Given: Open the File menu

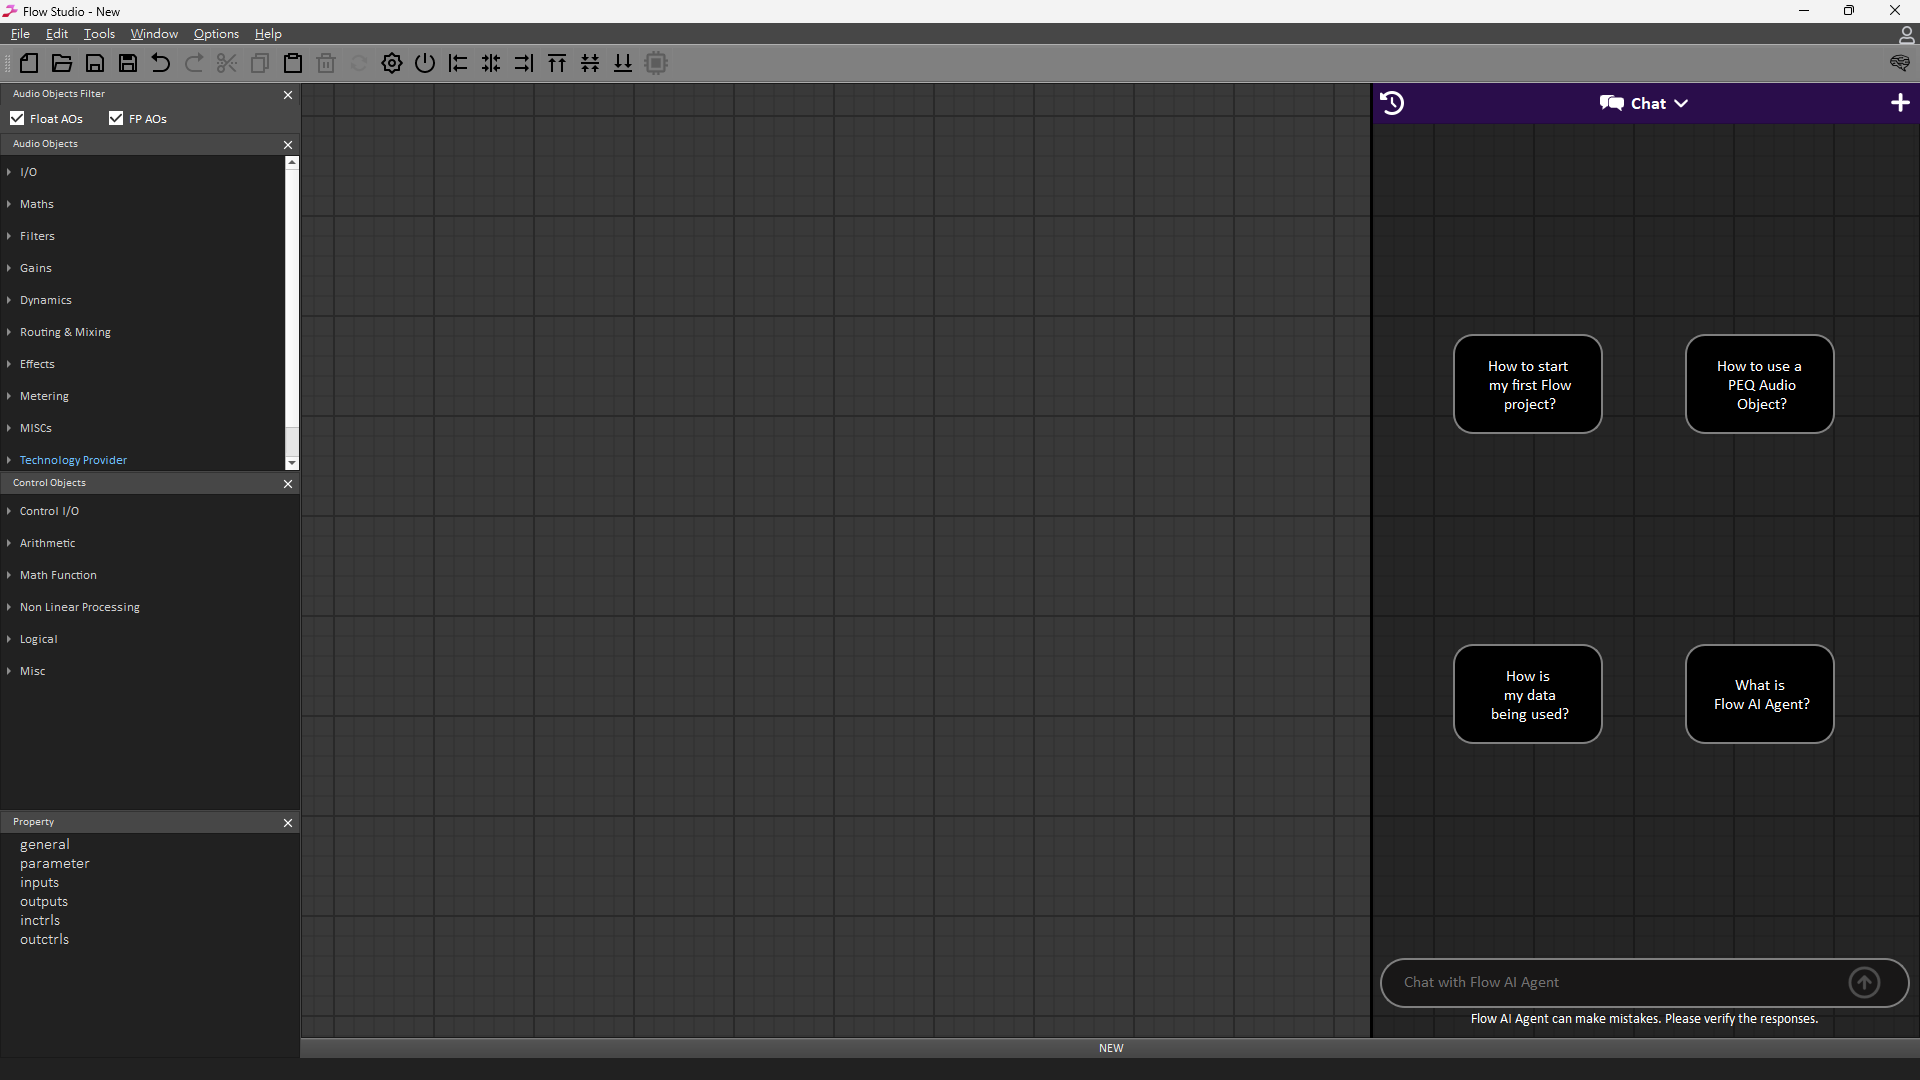Looking at the screenshot, I should (20, 34).
